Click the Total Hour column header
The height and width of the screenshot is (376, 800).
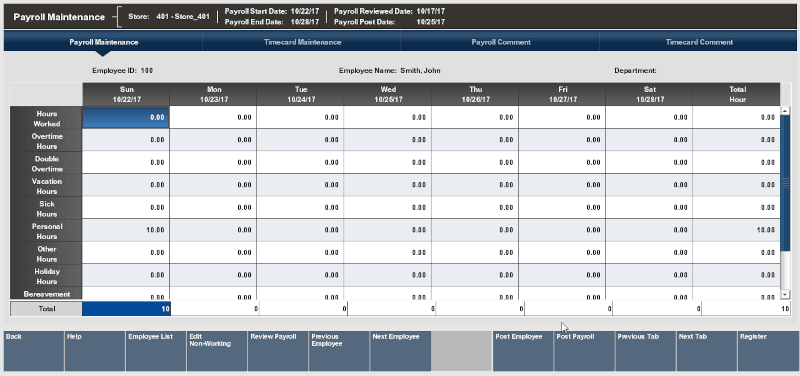(x=736, y=94)
